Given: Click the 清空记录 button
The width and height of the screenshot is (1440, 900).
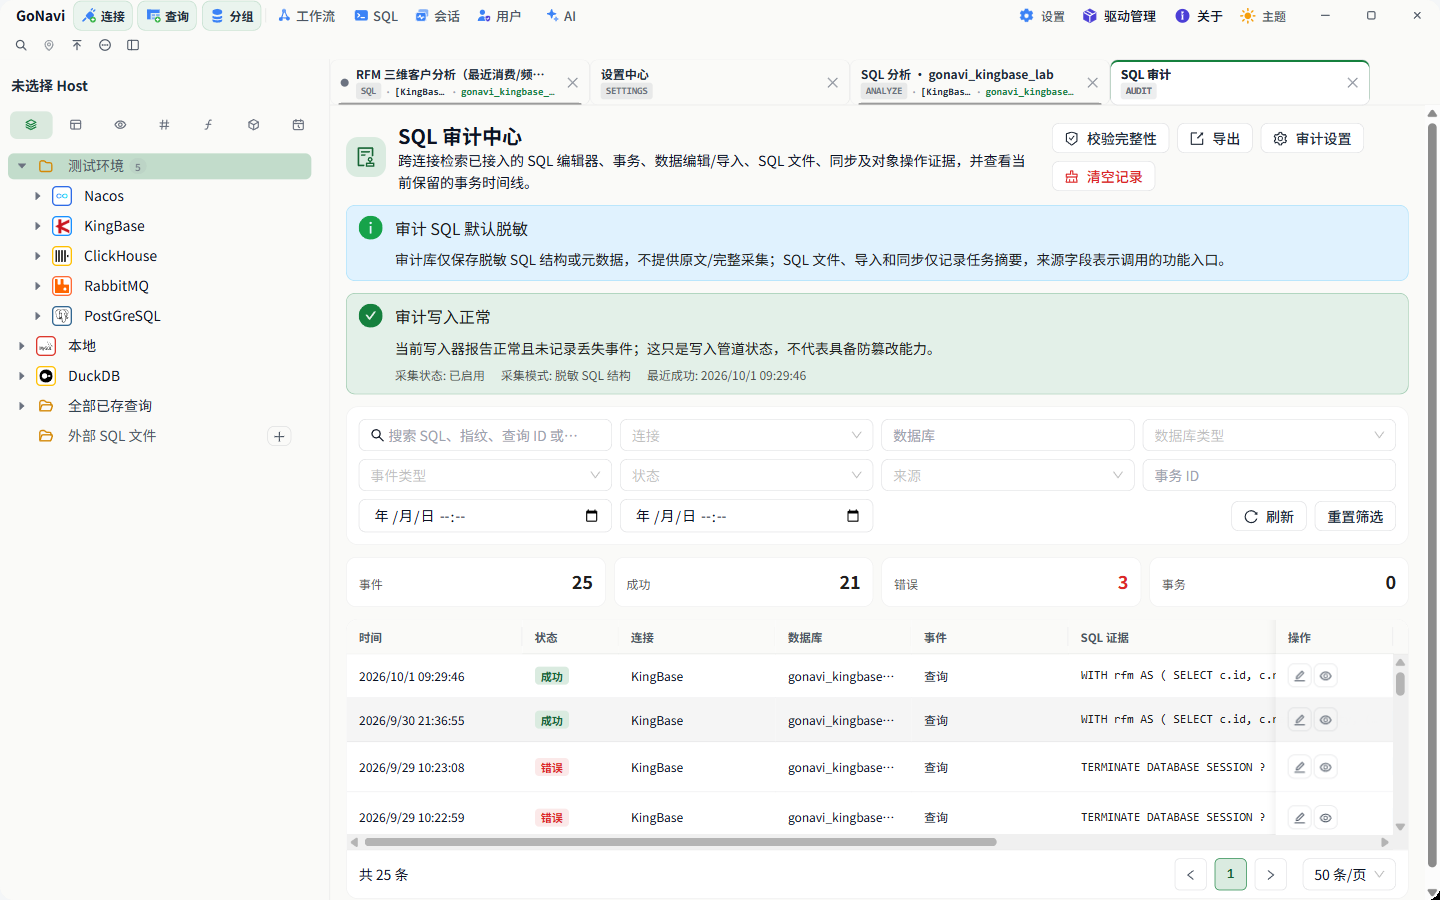Looking at the screenshot, I should 1104,177.
